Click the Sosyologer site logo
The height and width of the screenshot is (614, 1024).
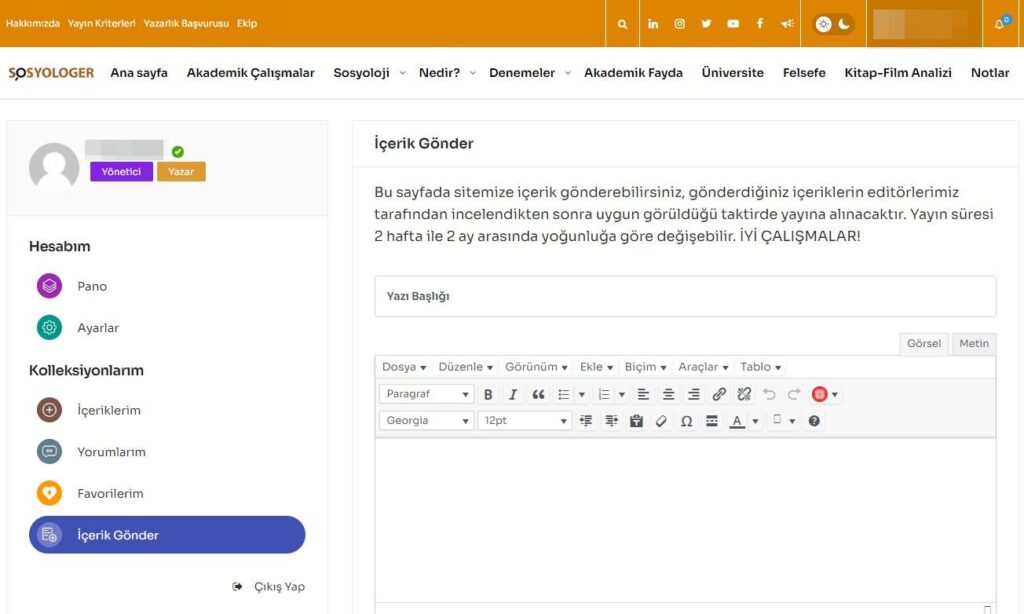(51, 73)
